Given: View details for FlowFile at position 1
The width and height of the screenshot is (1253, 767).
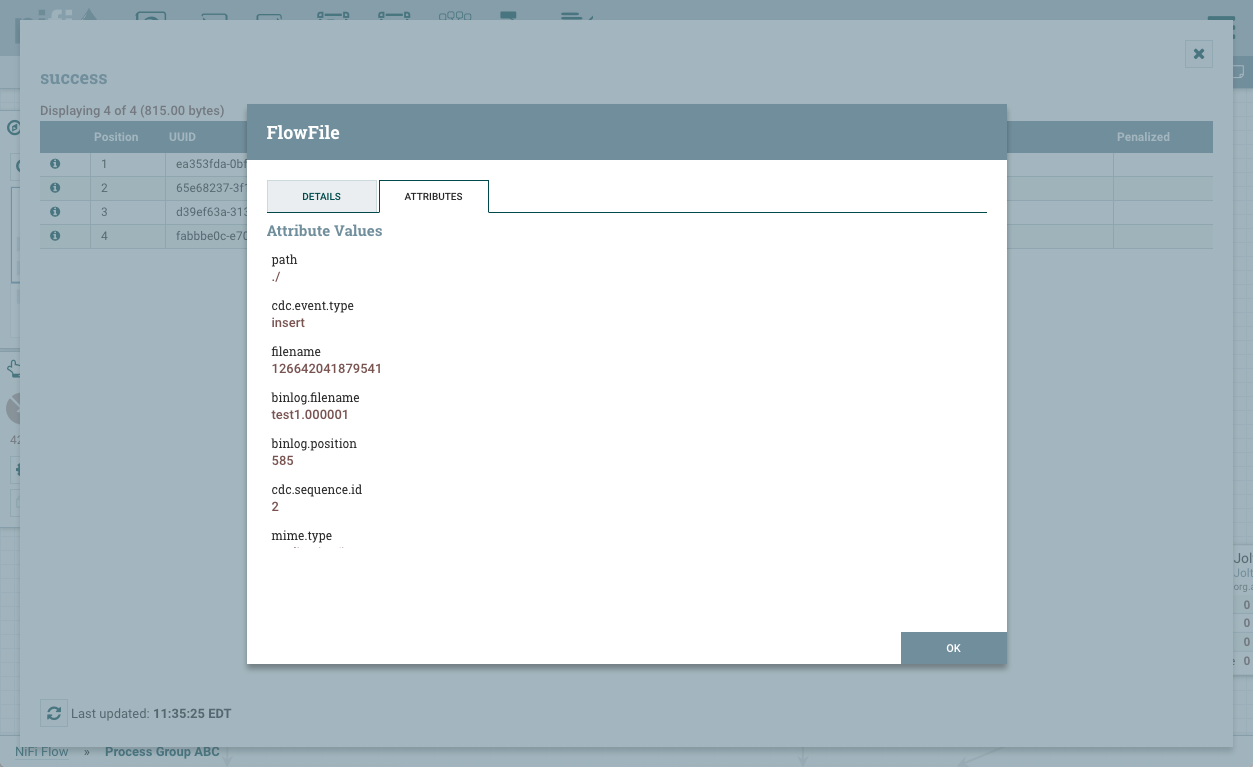Looking at the screenshot, I should click(55, 164).
